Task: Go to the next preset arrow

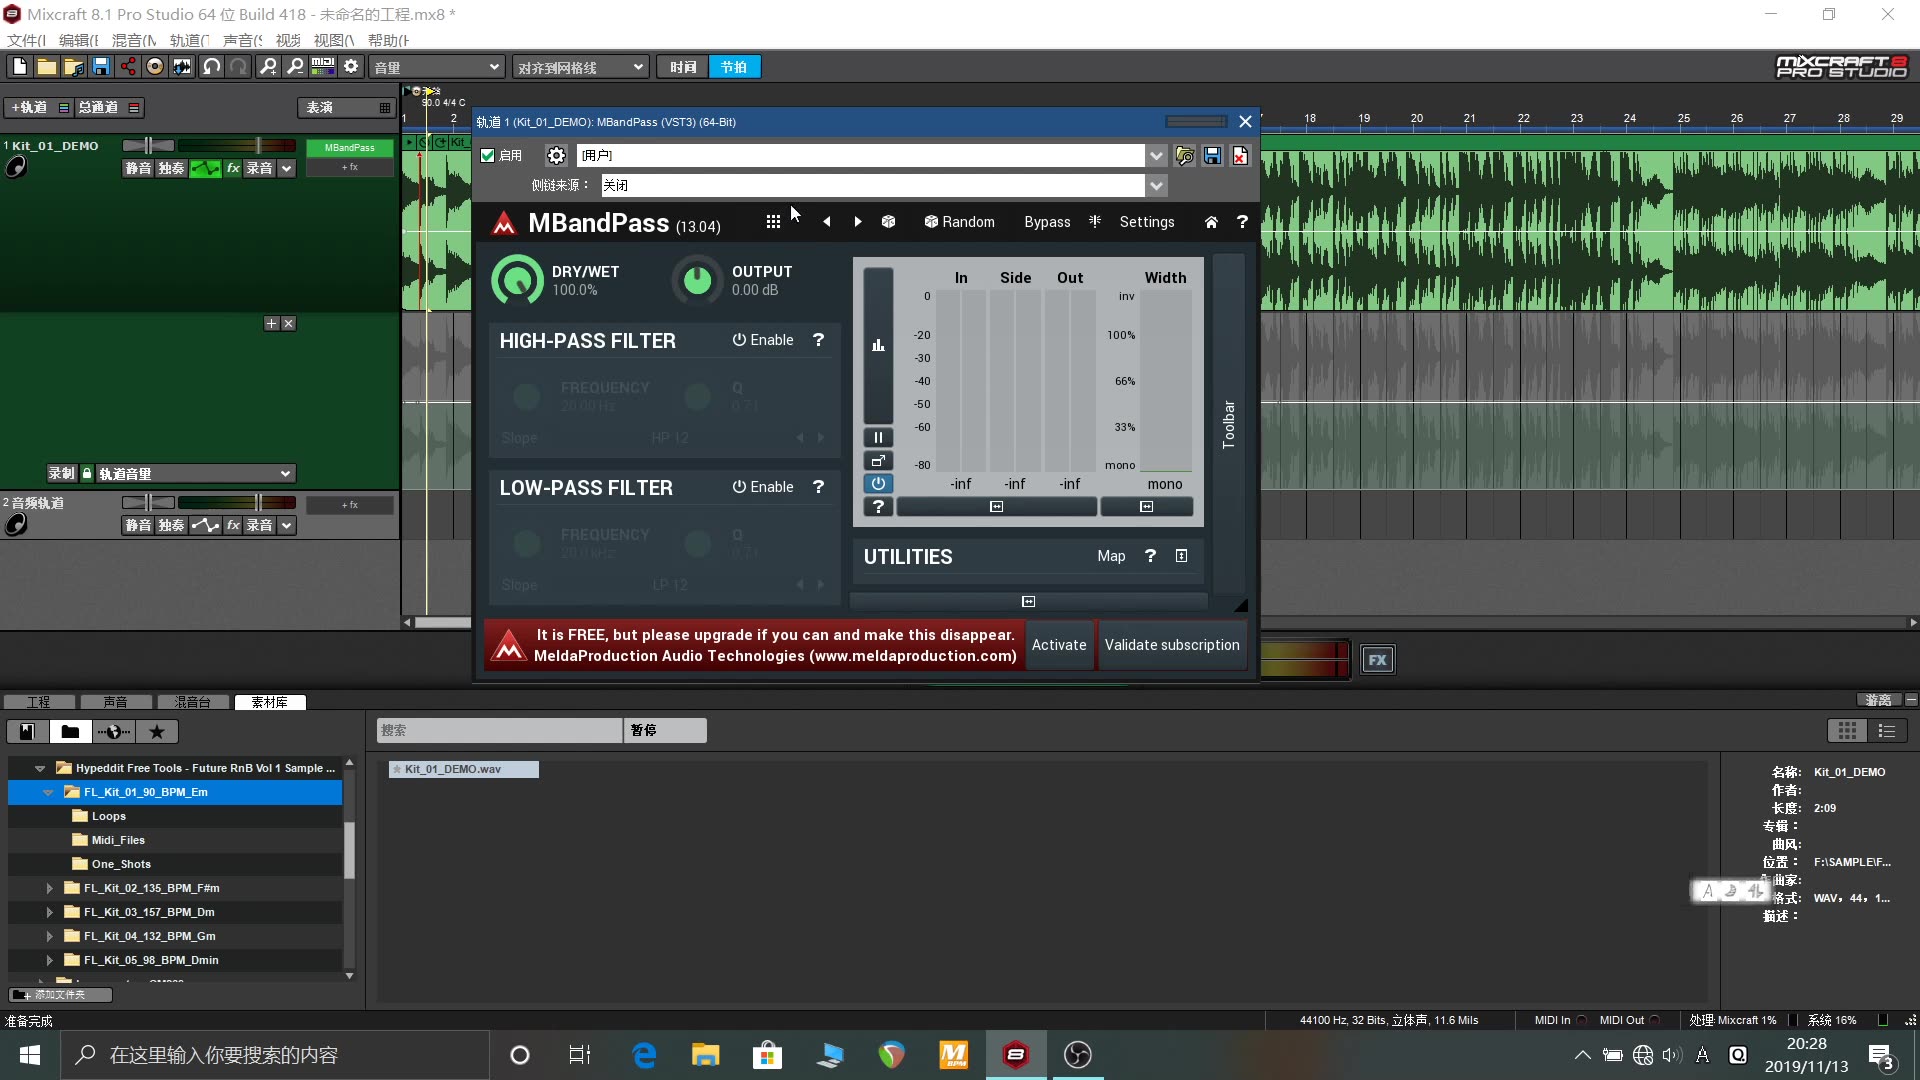Action: 858,222
